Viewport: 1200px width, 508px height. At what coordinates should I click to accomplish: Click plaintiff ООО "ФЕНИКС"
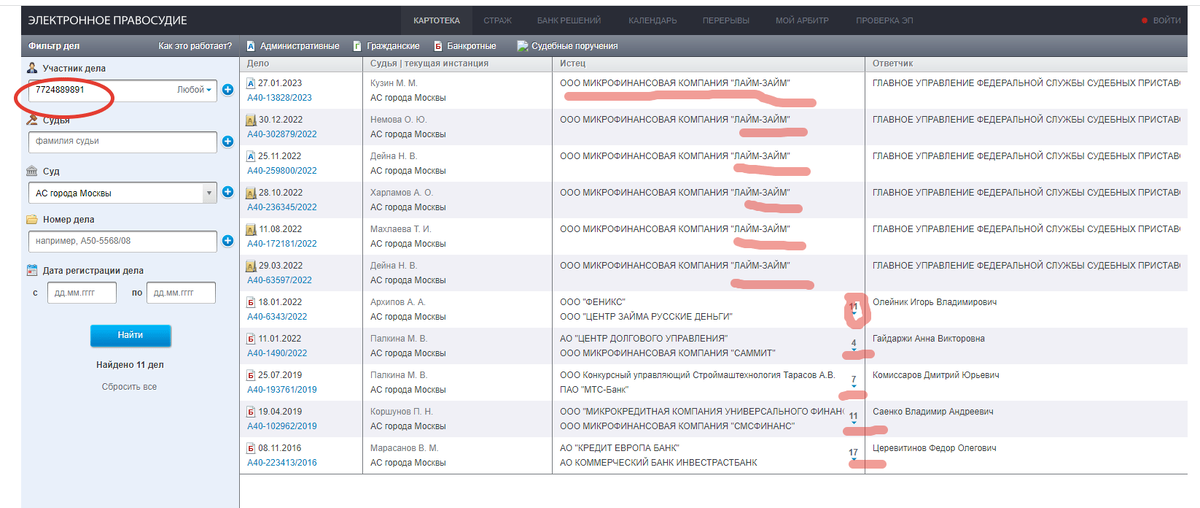(593, 302)
